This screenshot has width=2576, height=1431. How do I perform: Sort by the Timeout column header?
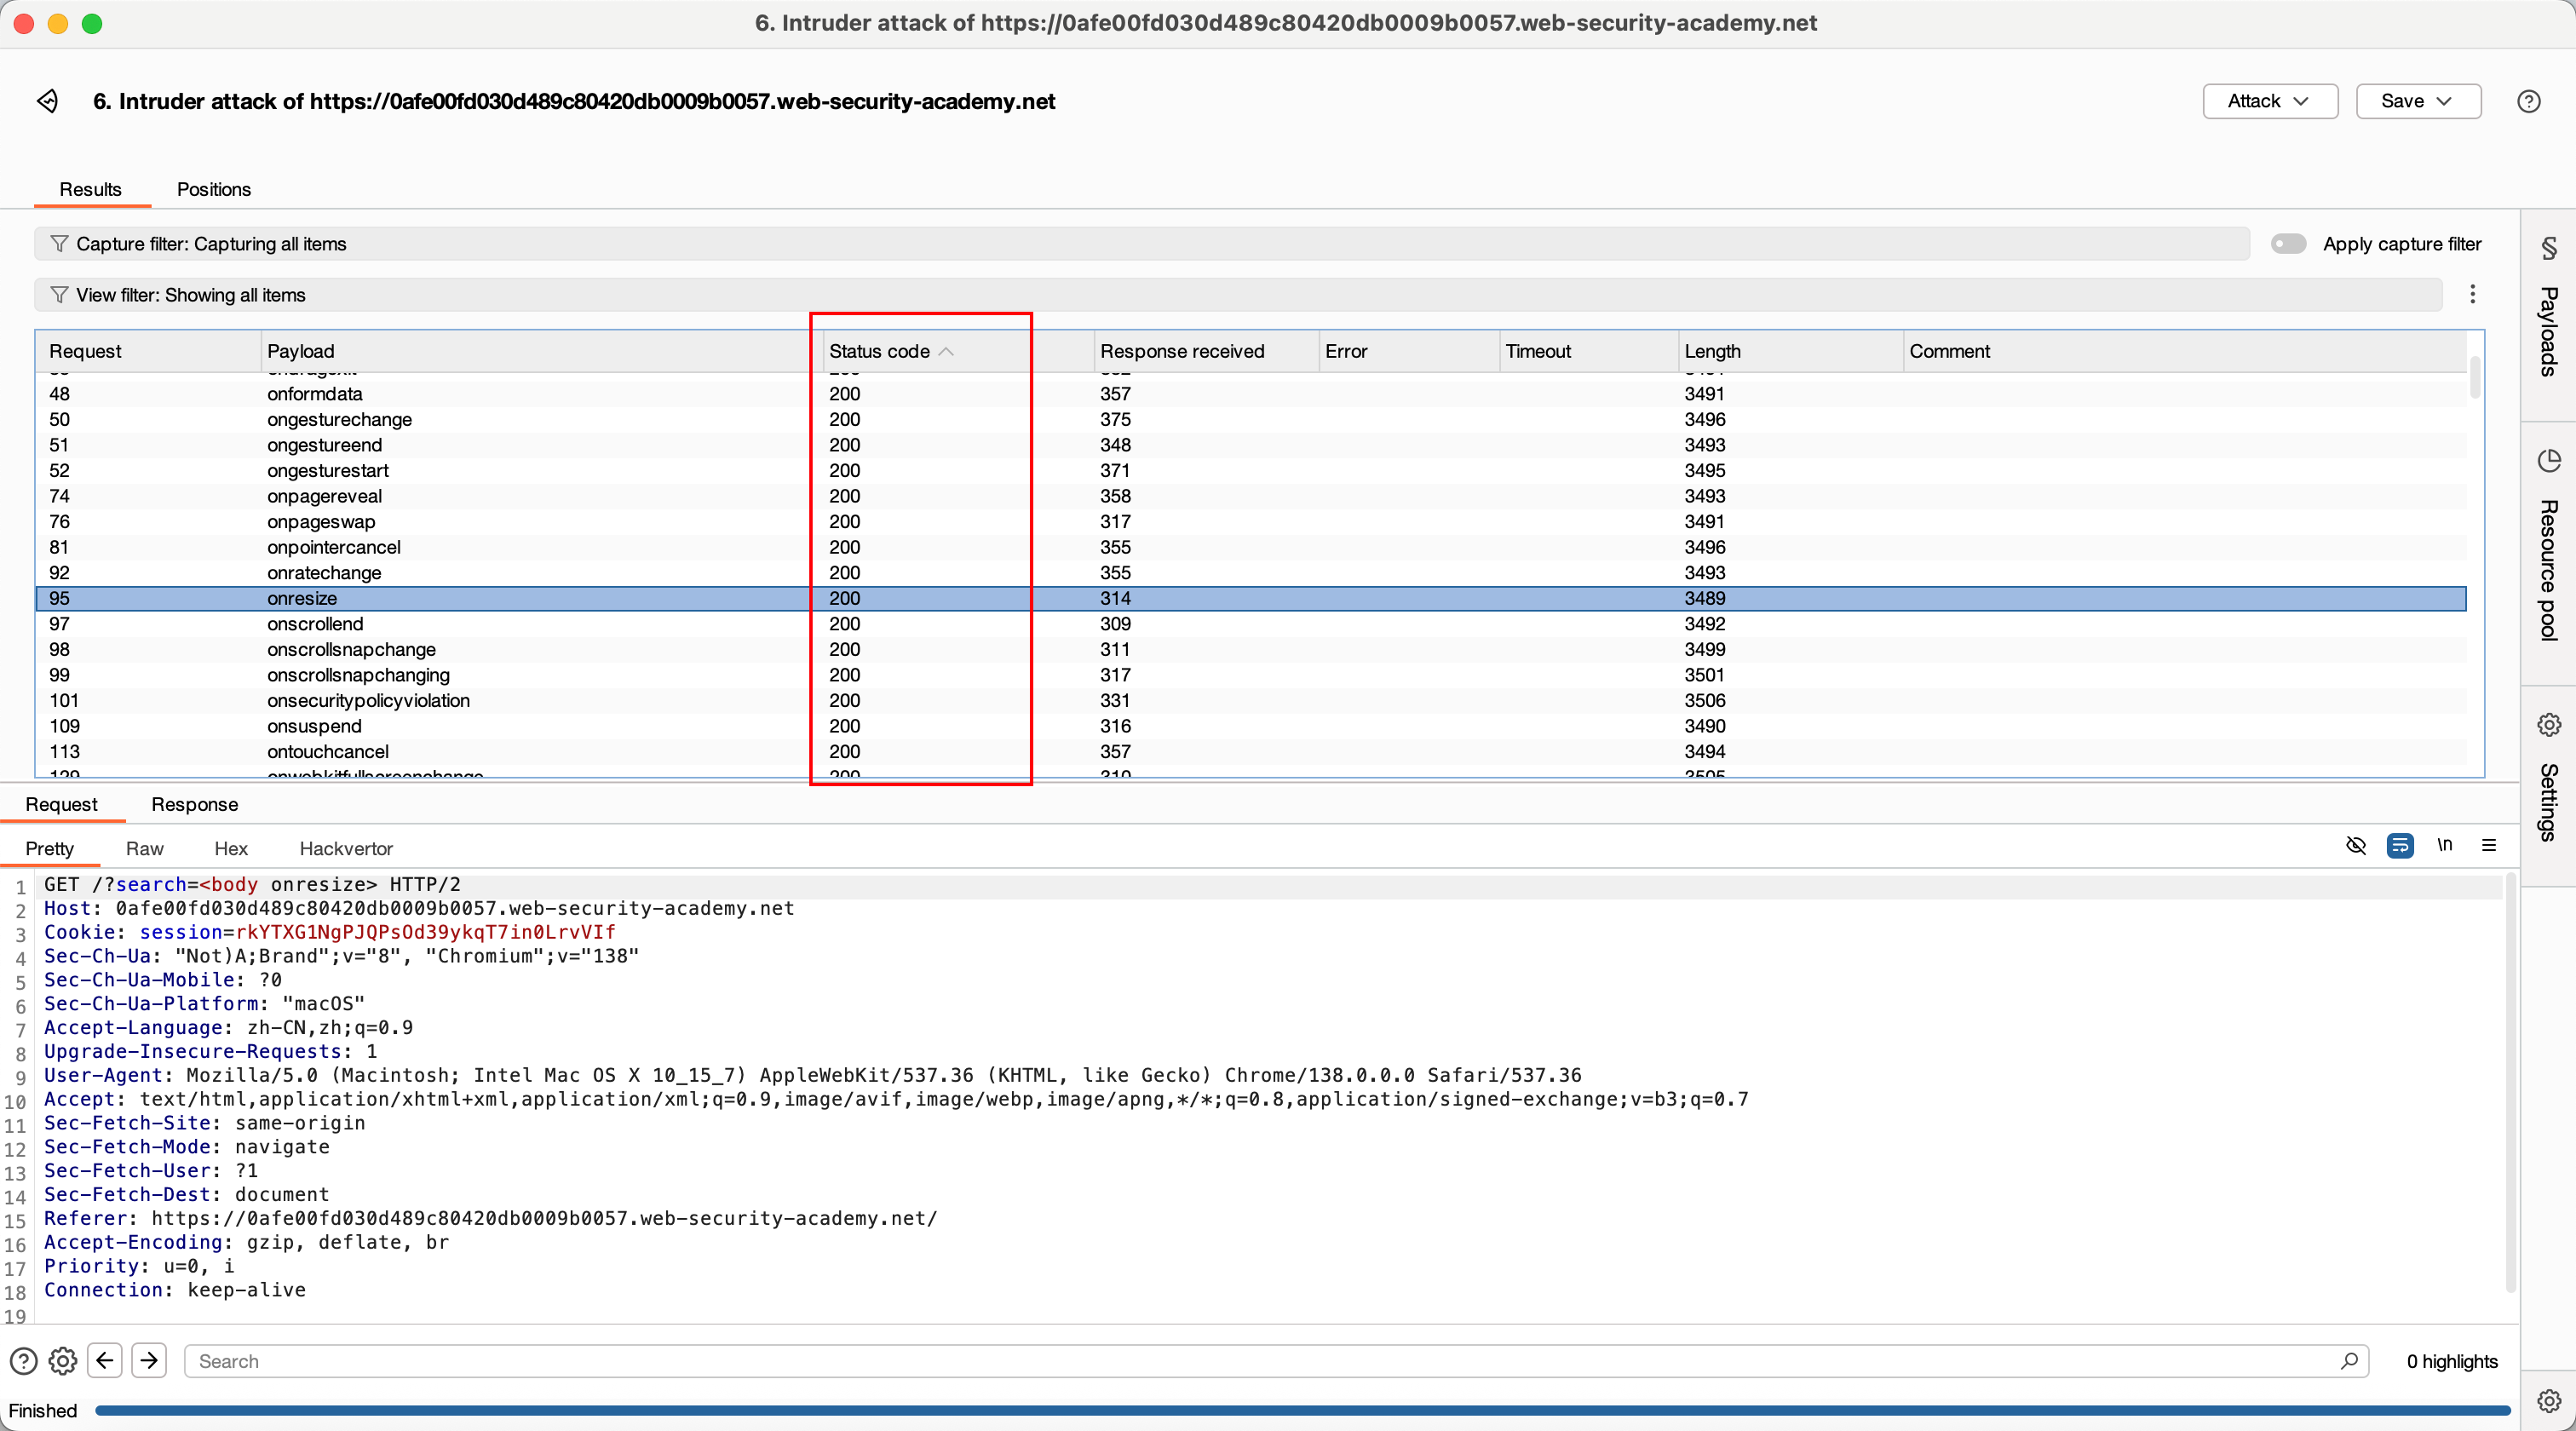(1588, 351)
